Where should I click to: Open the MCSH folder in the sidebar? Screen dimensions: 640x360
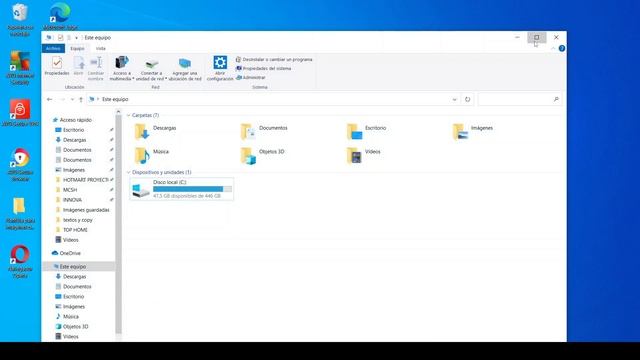coord(70,190)
